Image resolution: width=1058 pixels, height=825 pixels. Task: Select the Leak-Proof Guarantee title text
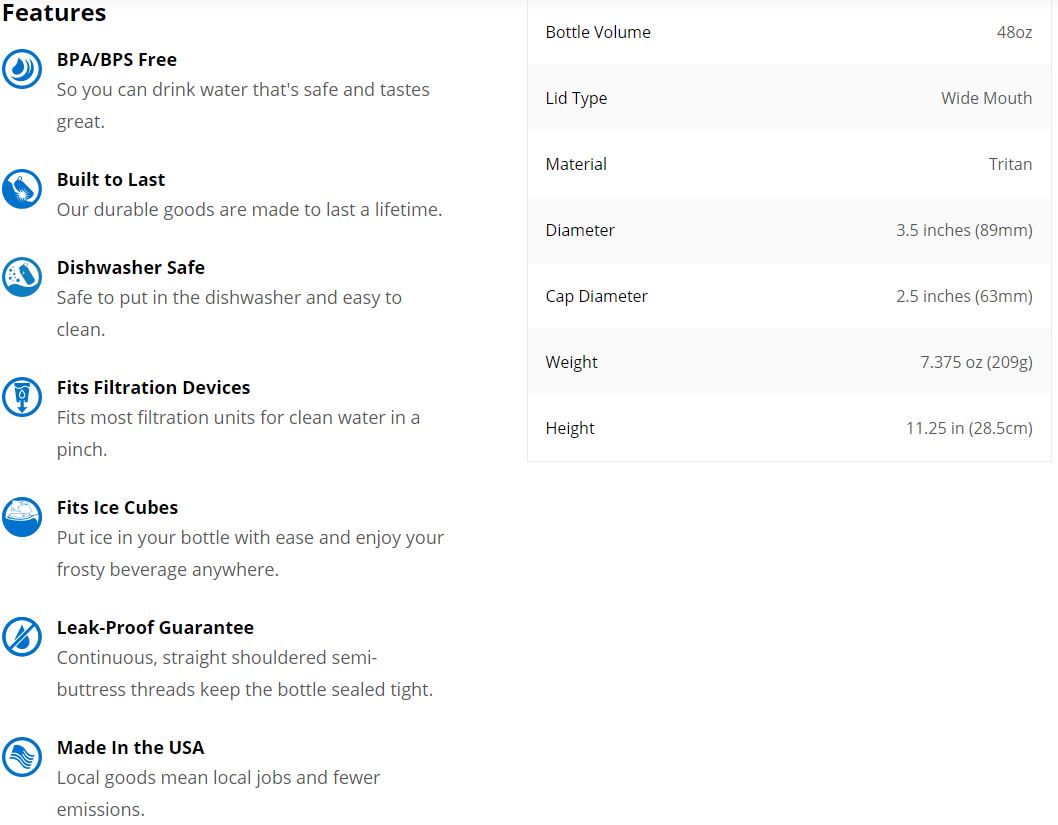click(155, 627)
